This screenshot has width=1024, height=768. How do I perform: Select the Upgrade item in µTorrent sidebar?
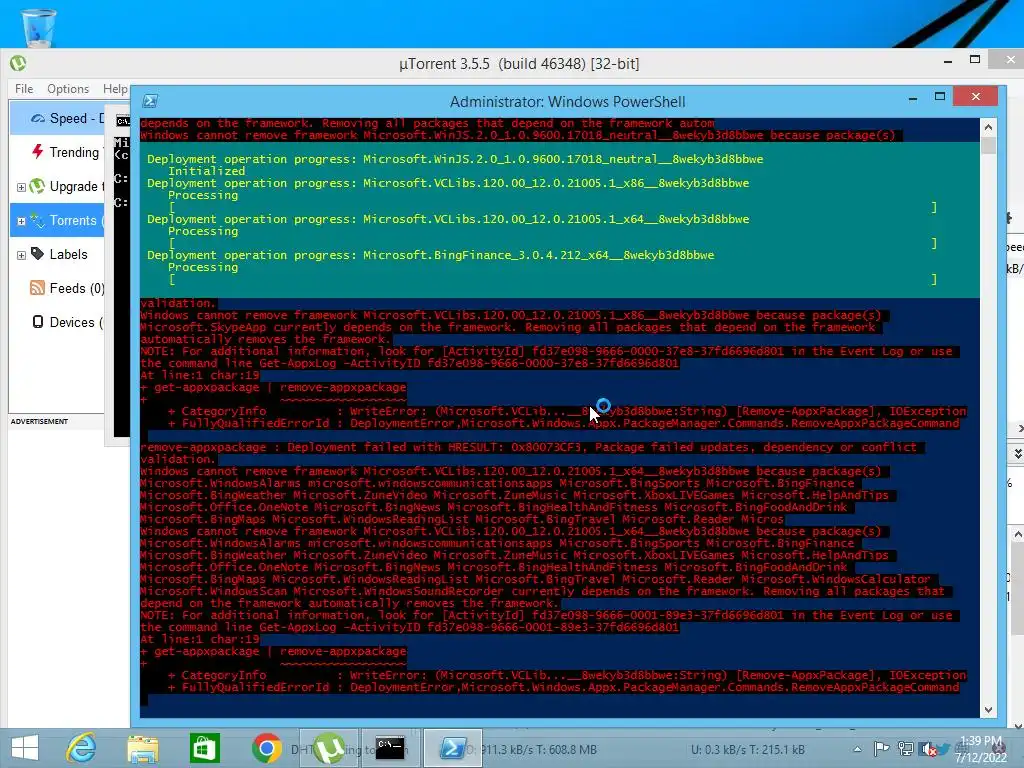(x=57, y=186)
